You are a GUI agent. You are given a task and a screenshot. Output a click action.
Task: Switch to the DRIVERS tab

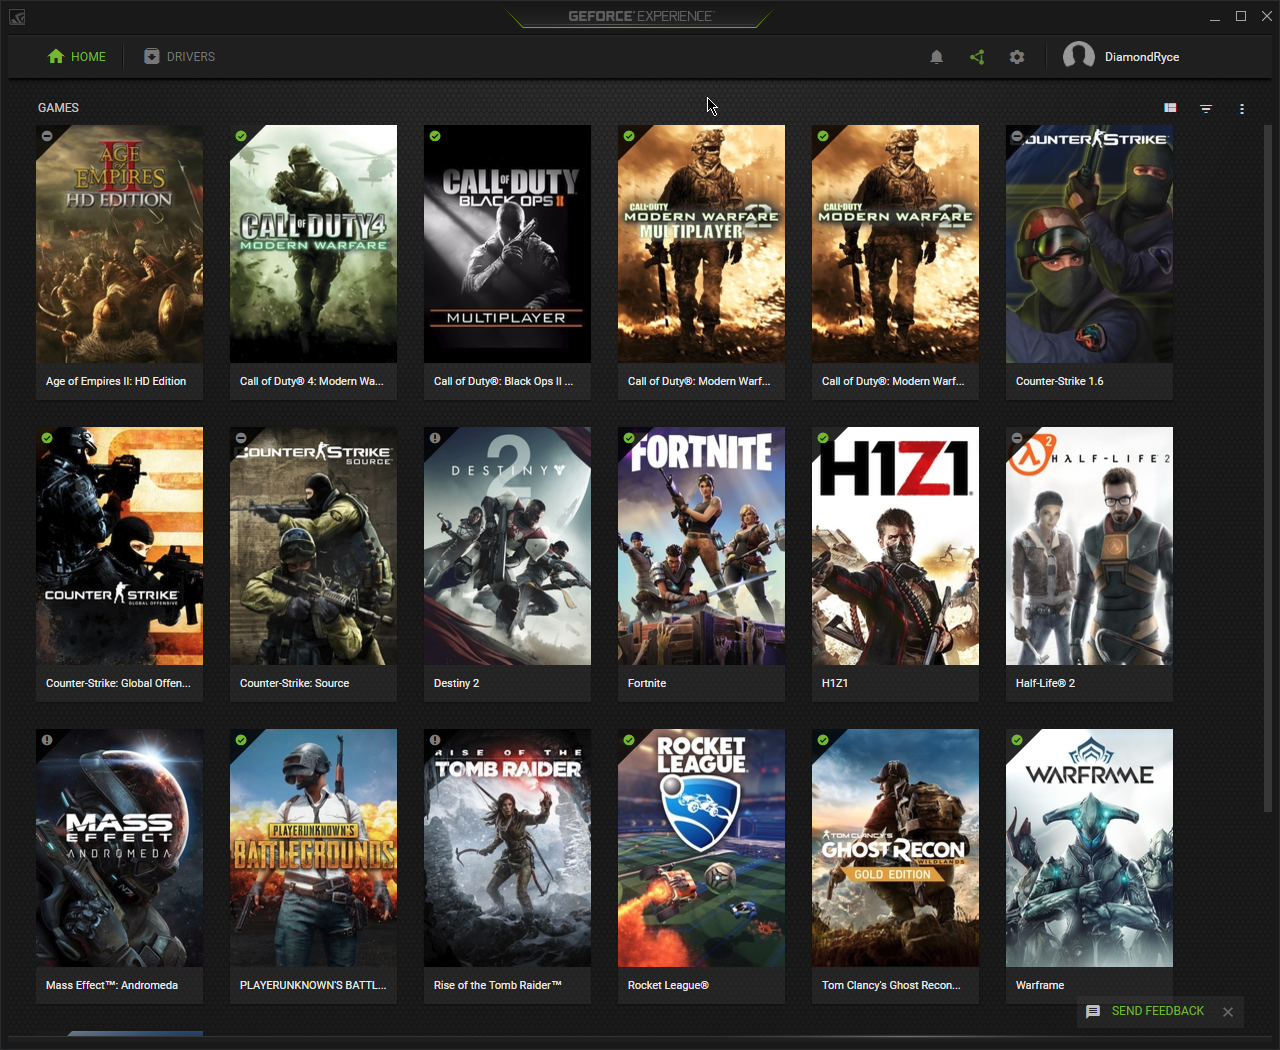click(180, 57)
